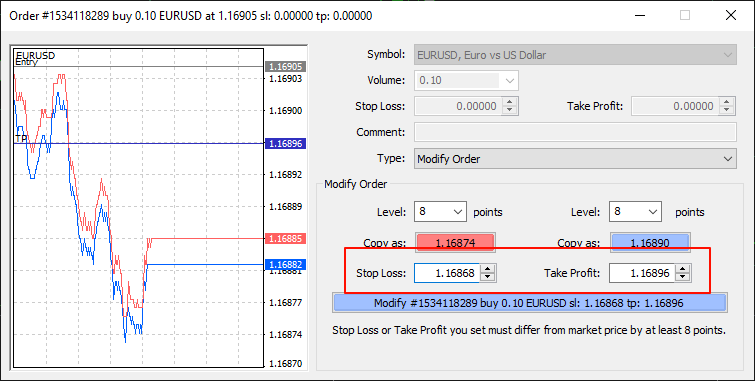Click the Comment text field
This screenshot has width=755, height=381.
point(575,131)
